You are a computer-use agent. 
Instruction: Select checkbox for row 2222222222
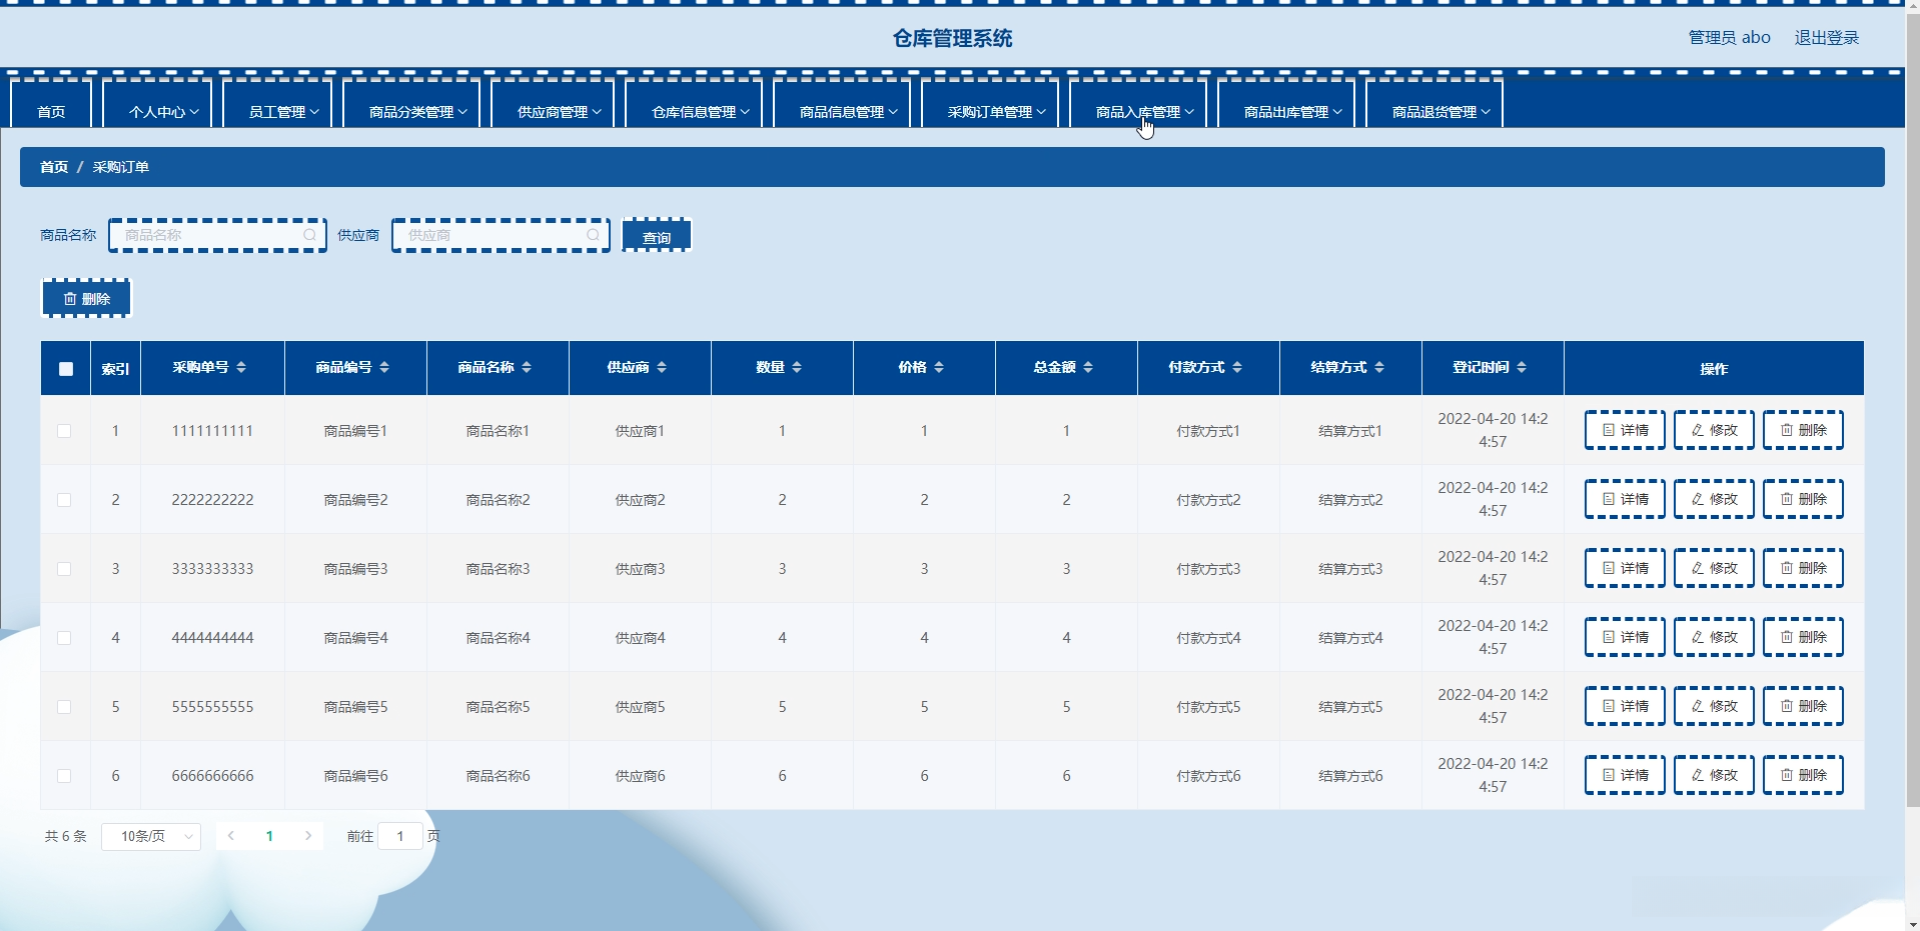pyautogui.click(x=64, y=500)
